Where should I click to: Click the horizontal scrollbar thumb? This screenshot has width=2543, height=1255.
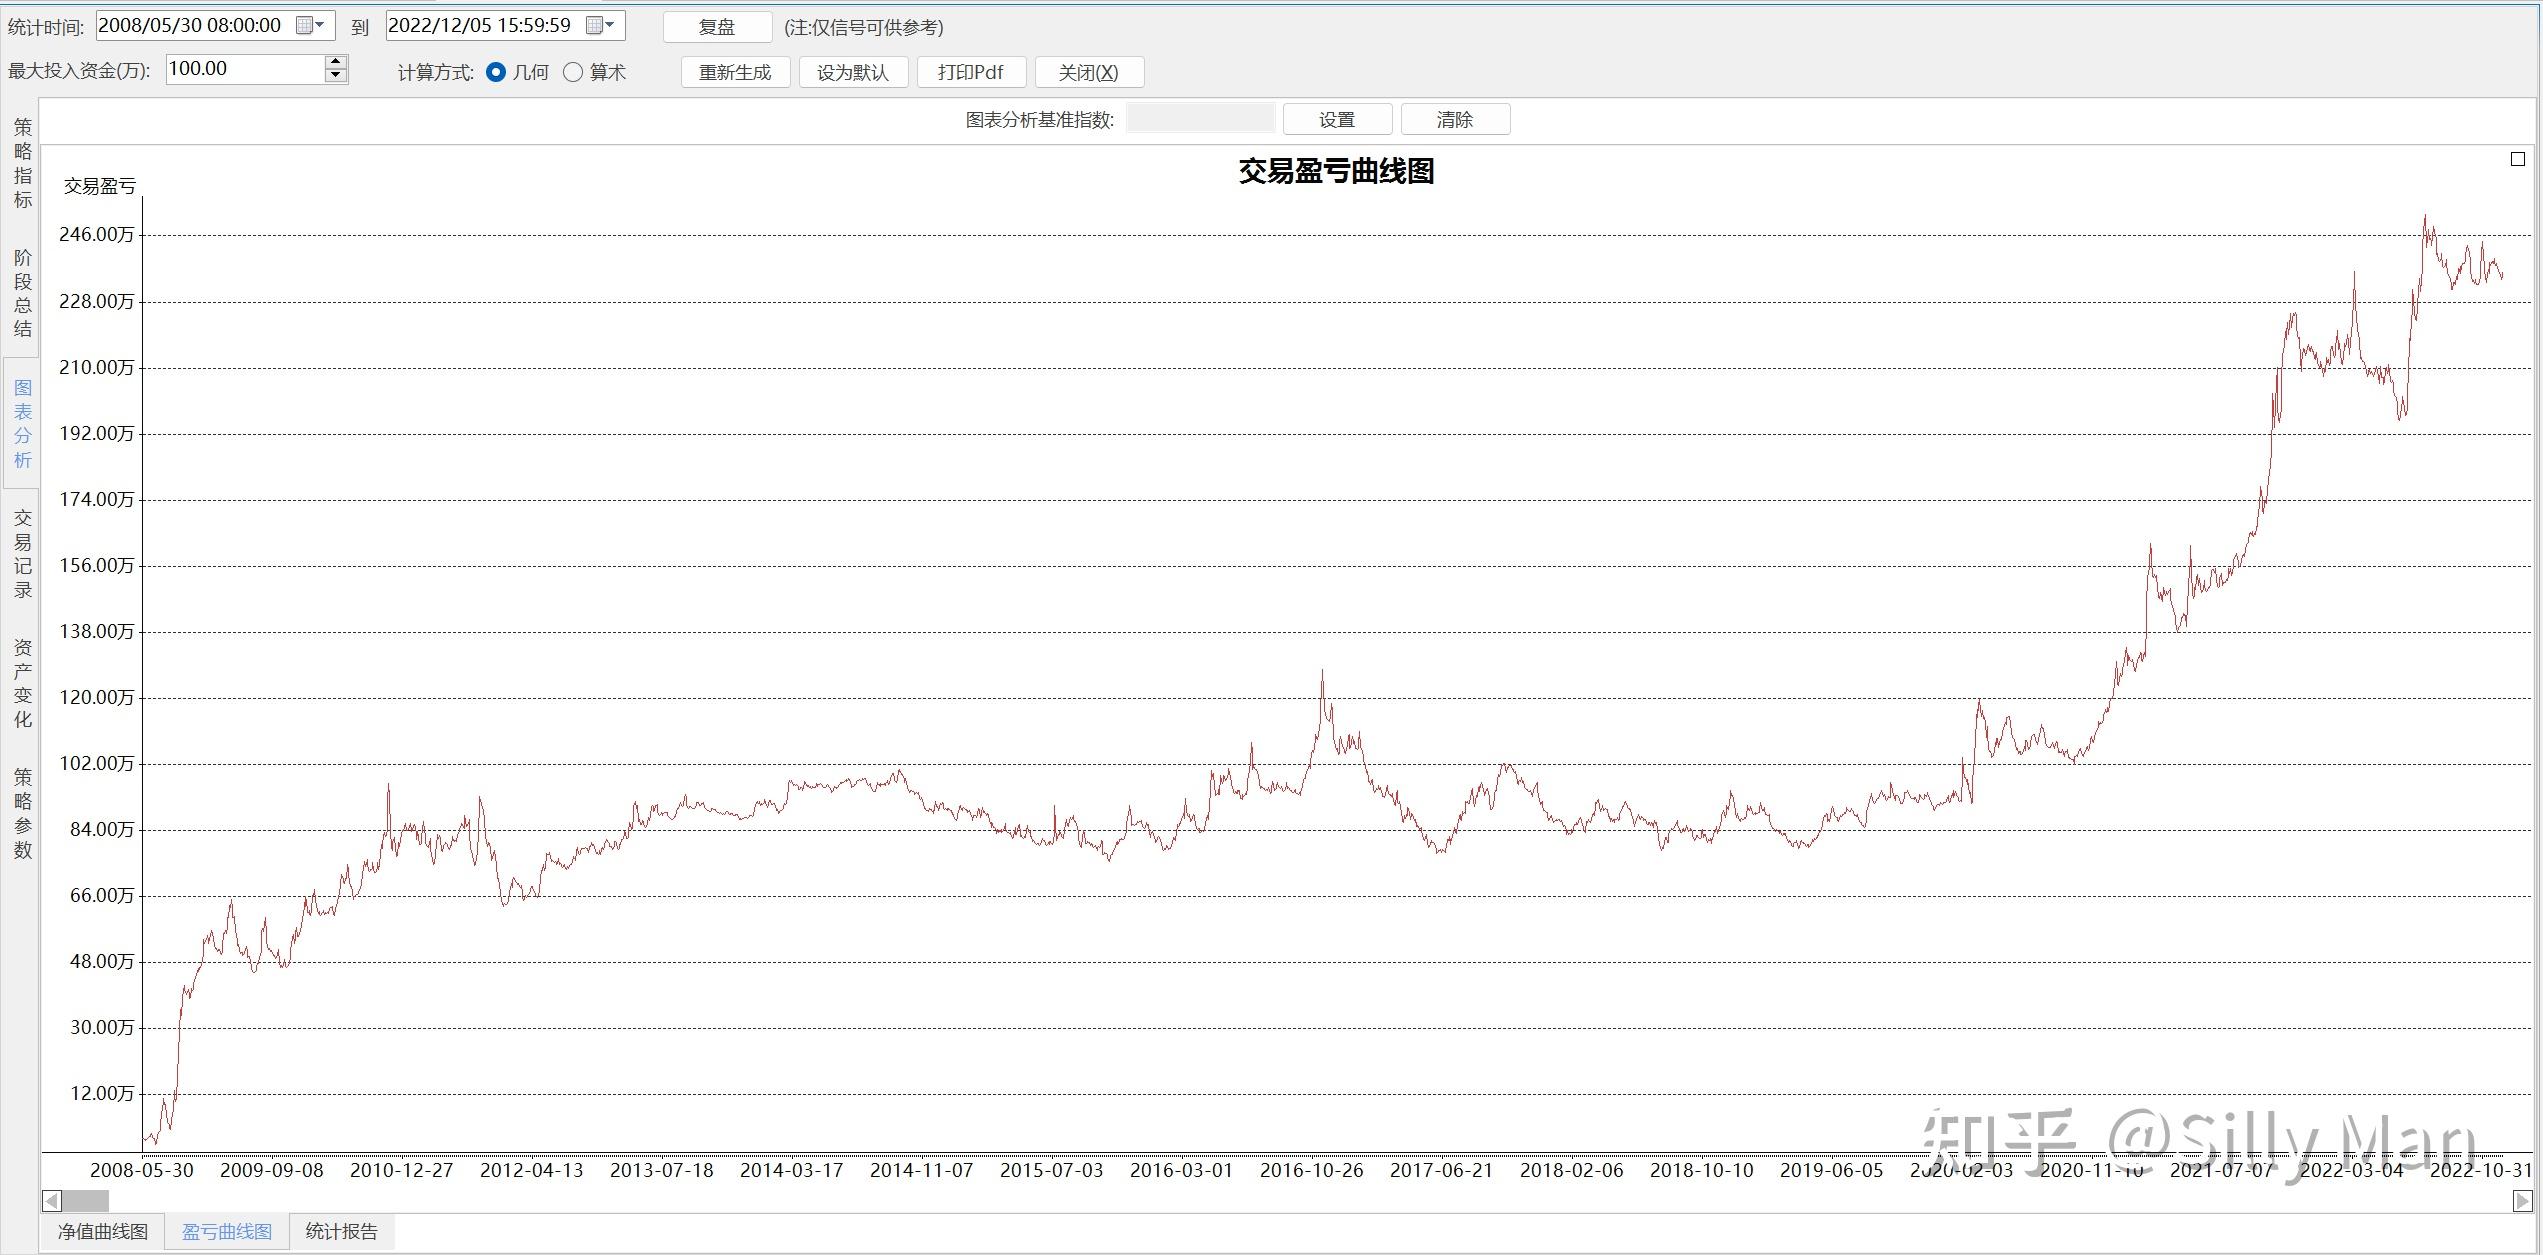(86, 1200)
